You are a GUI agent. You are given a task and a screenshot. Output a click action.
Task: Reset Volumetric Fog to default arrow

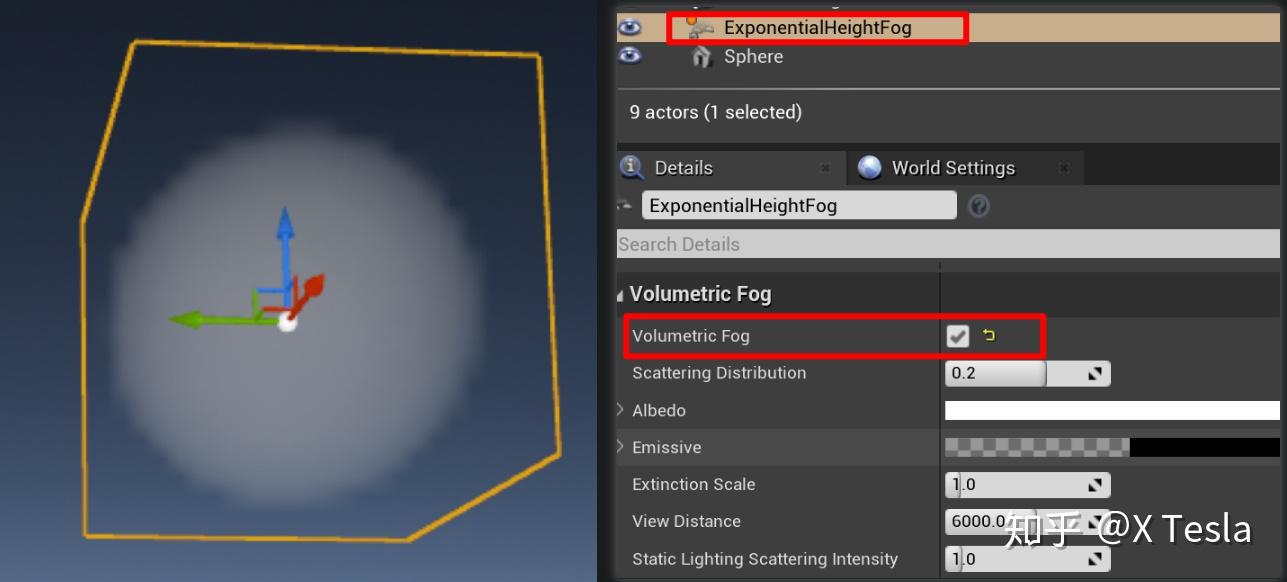[989, 336]
